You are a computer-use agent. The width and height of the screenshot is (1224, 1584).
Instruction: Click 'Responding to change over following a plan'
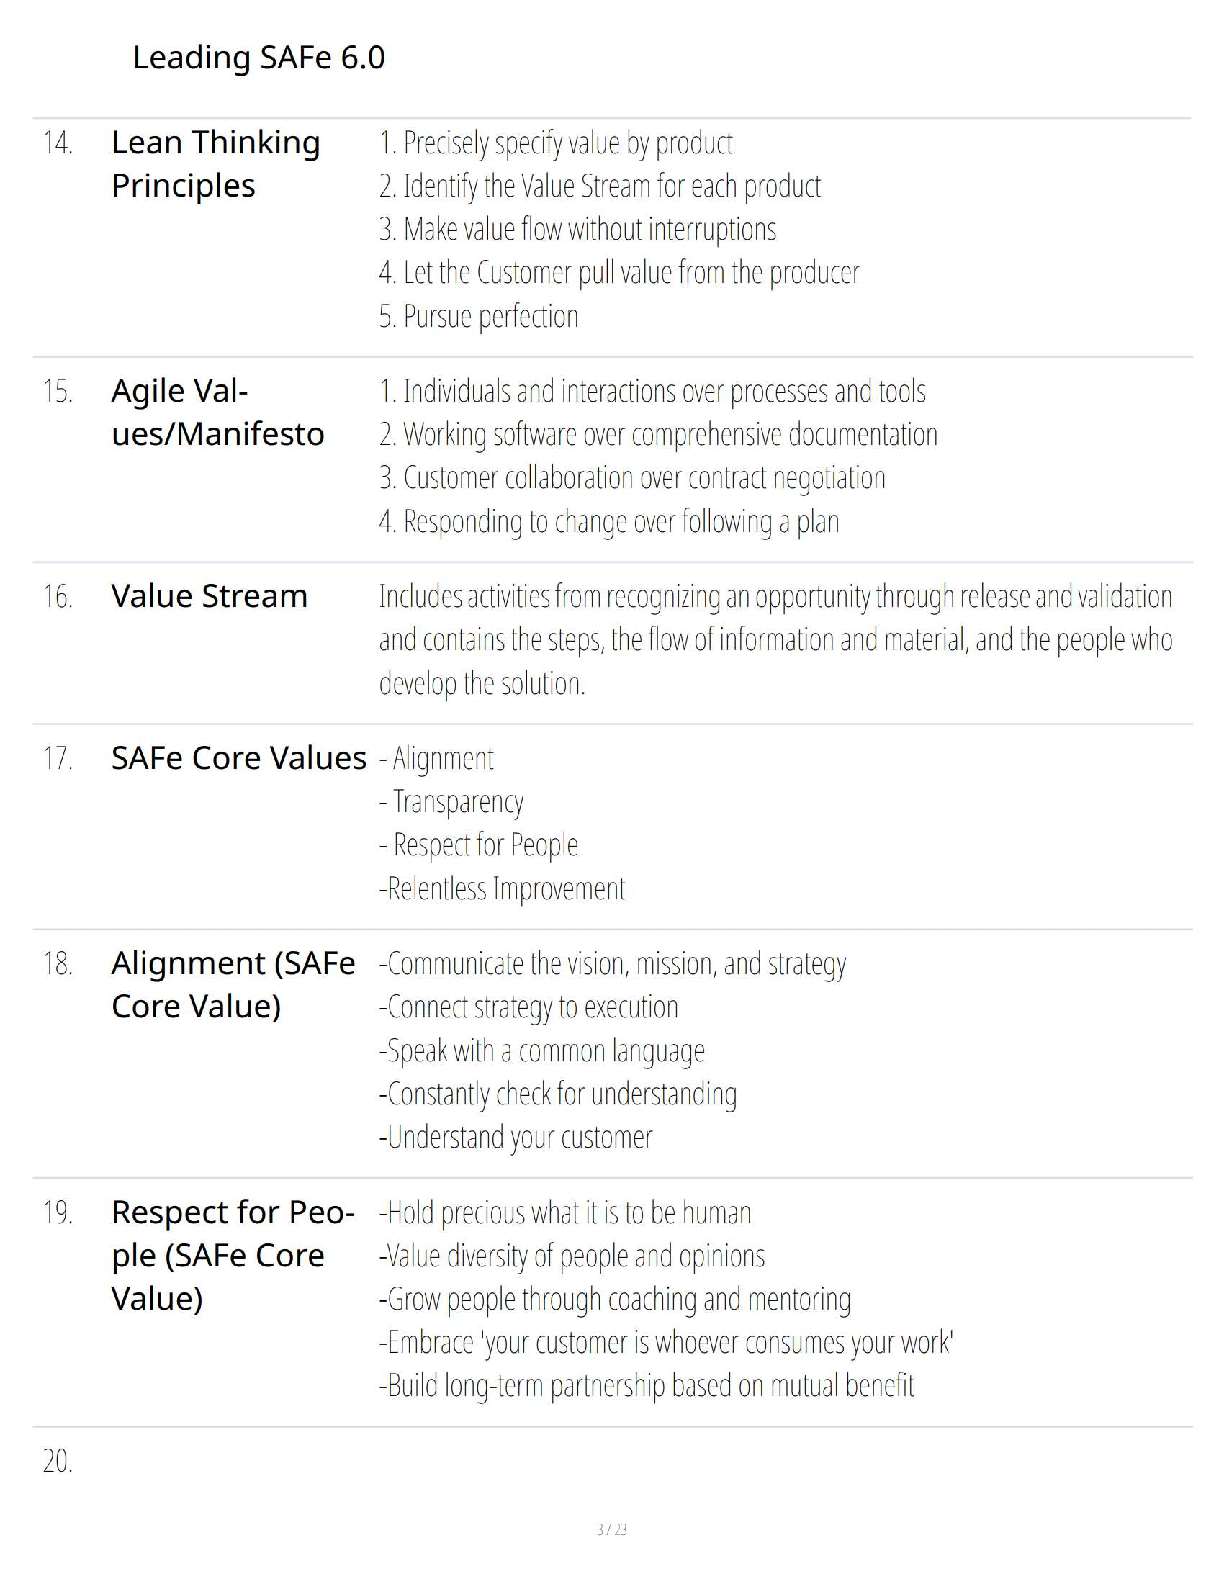click(609, 522)
